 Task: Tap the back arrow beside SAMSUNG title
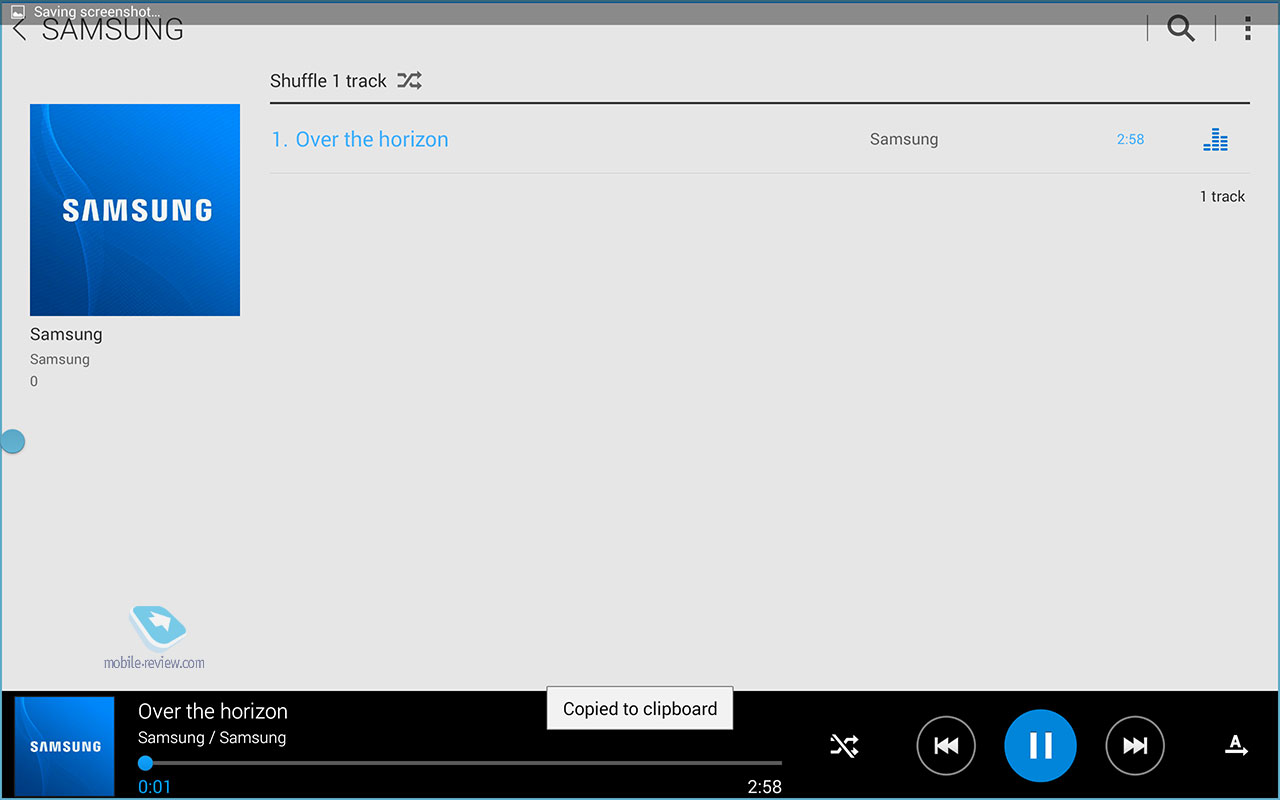(x=19, y=30)
